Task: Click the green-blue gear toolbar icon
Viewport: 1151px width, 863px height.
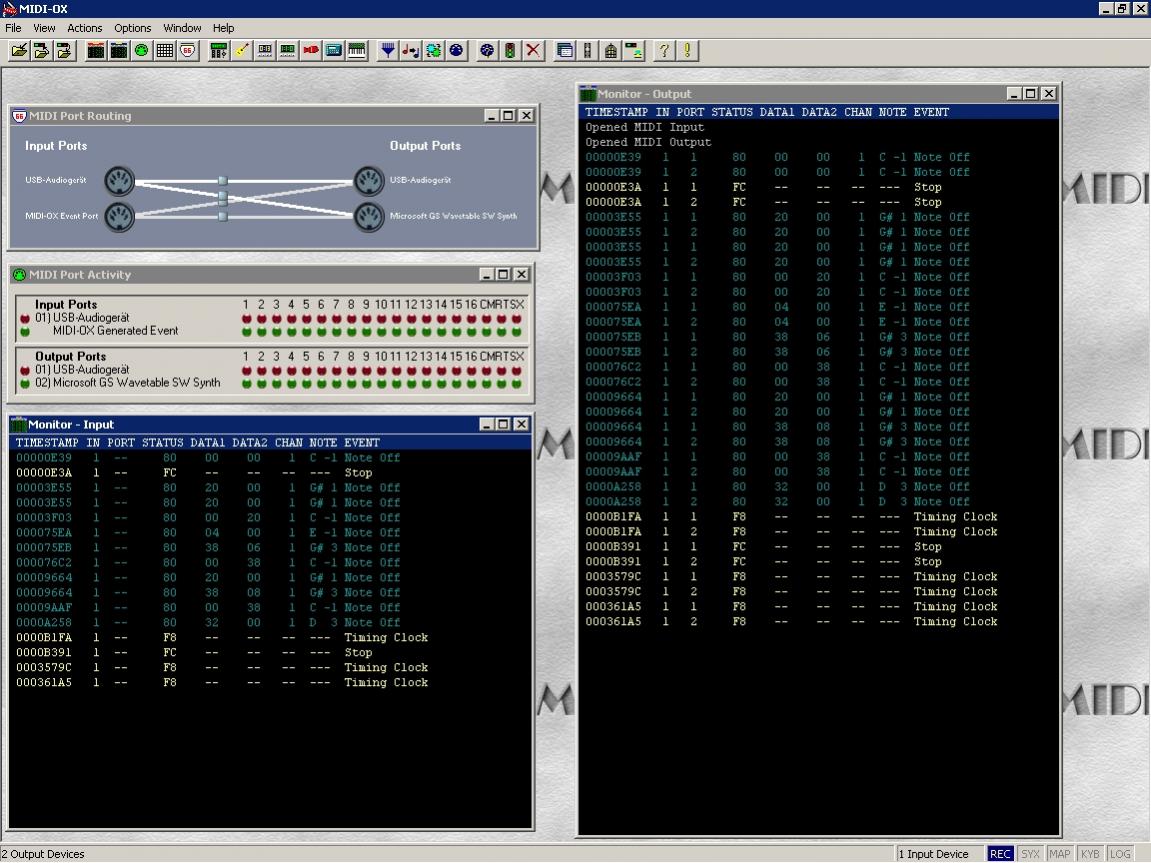Action: [x=433, y=51]
